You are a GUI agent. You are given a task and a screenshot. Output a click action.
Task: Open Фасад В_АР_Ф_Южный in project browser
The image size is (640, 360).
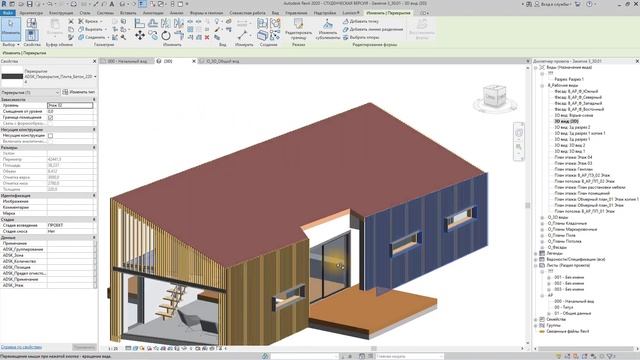[576, 91]
